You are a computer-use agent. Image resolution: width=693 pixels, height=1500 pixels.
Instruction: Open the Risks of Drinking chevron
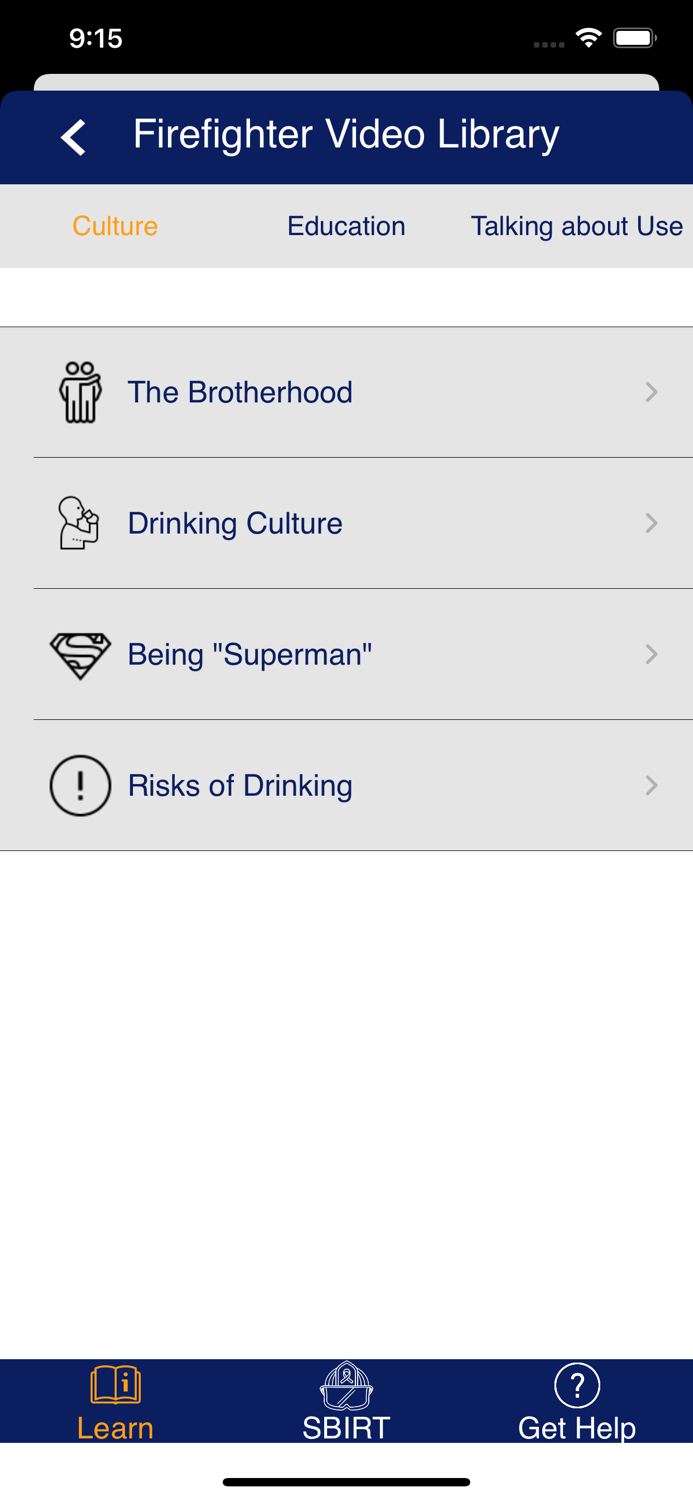tap(651, 785)
